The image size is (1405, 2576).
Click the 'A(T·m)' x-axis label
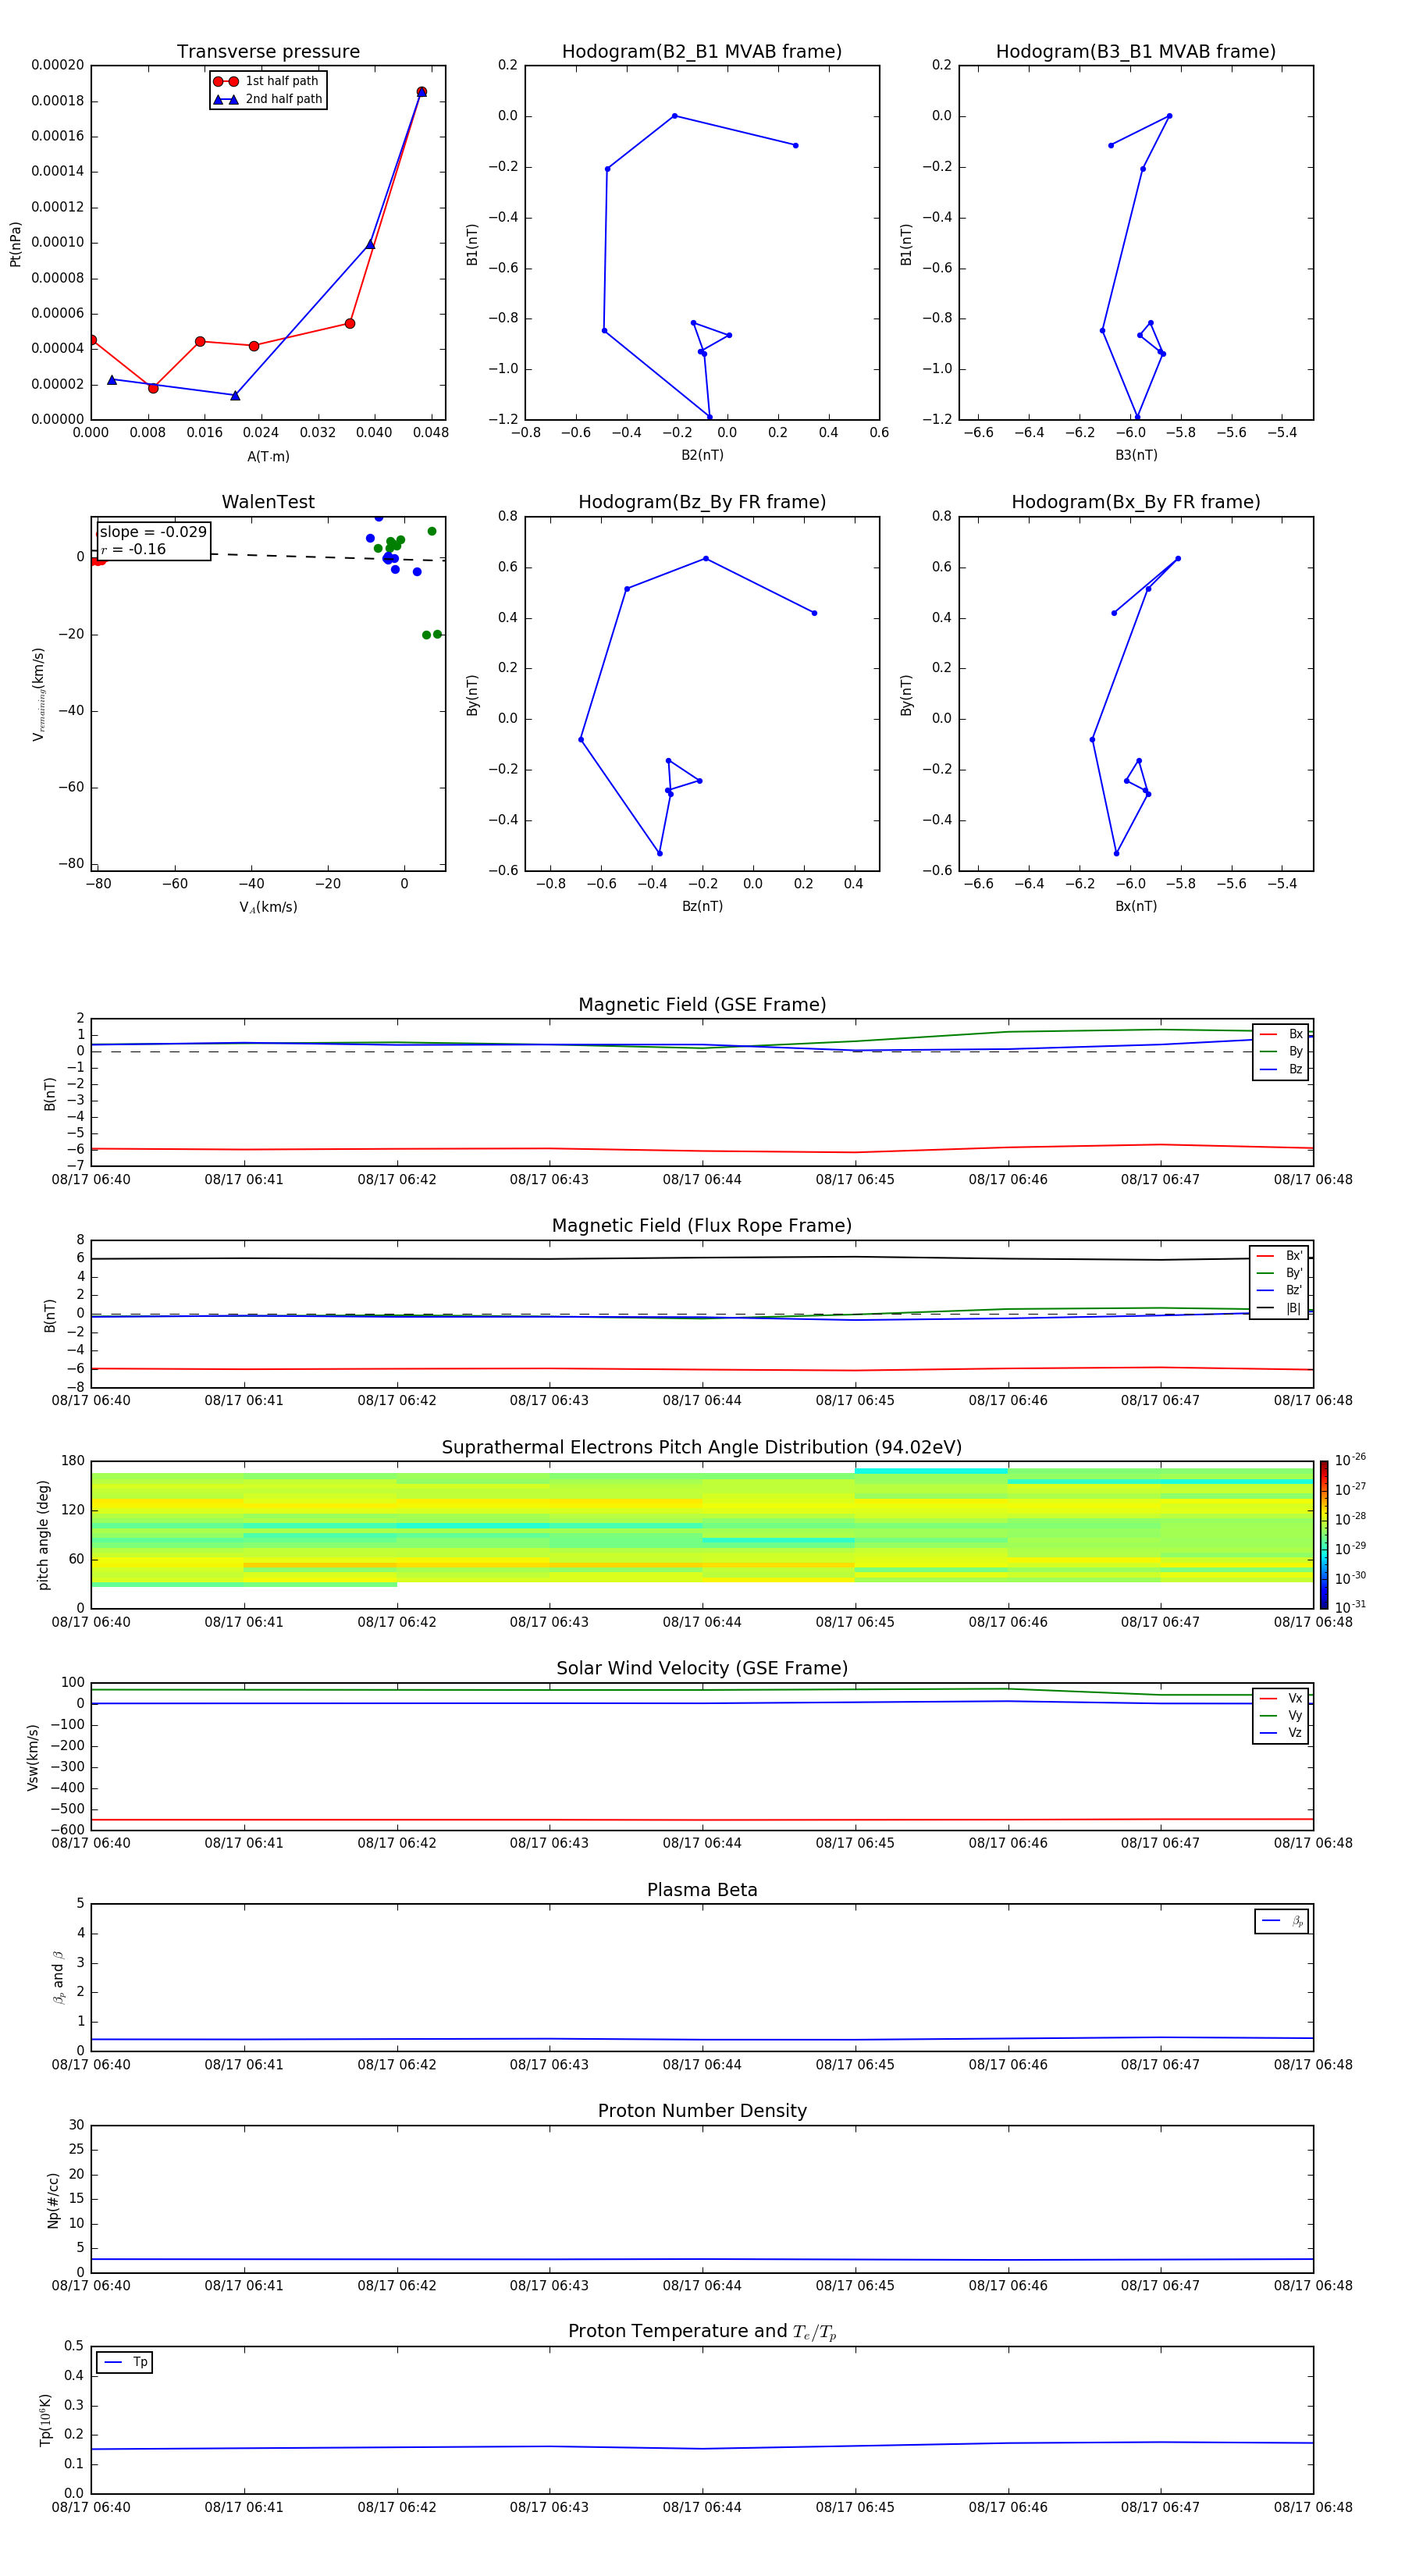coord(268,456)
